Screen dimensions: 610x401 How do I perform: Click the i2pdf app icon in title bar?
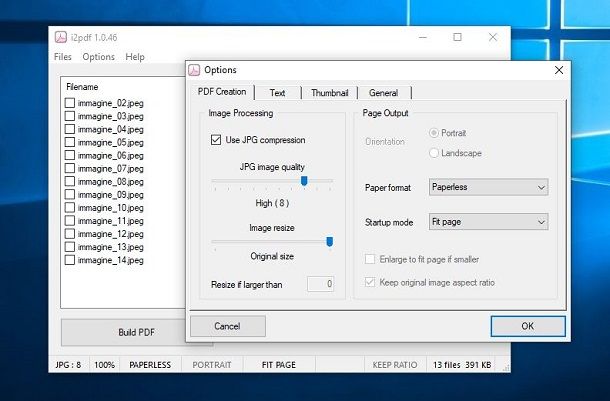pos(60,38)
